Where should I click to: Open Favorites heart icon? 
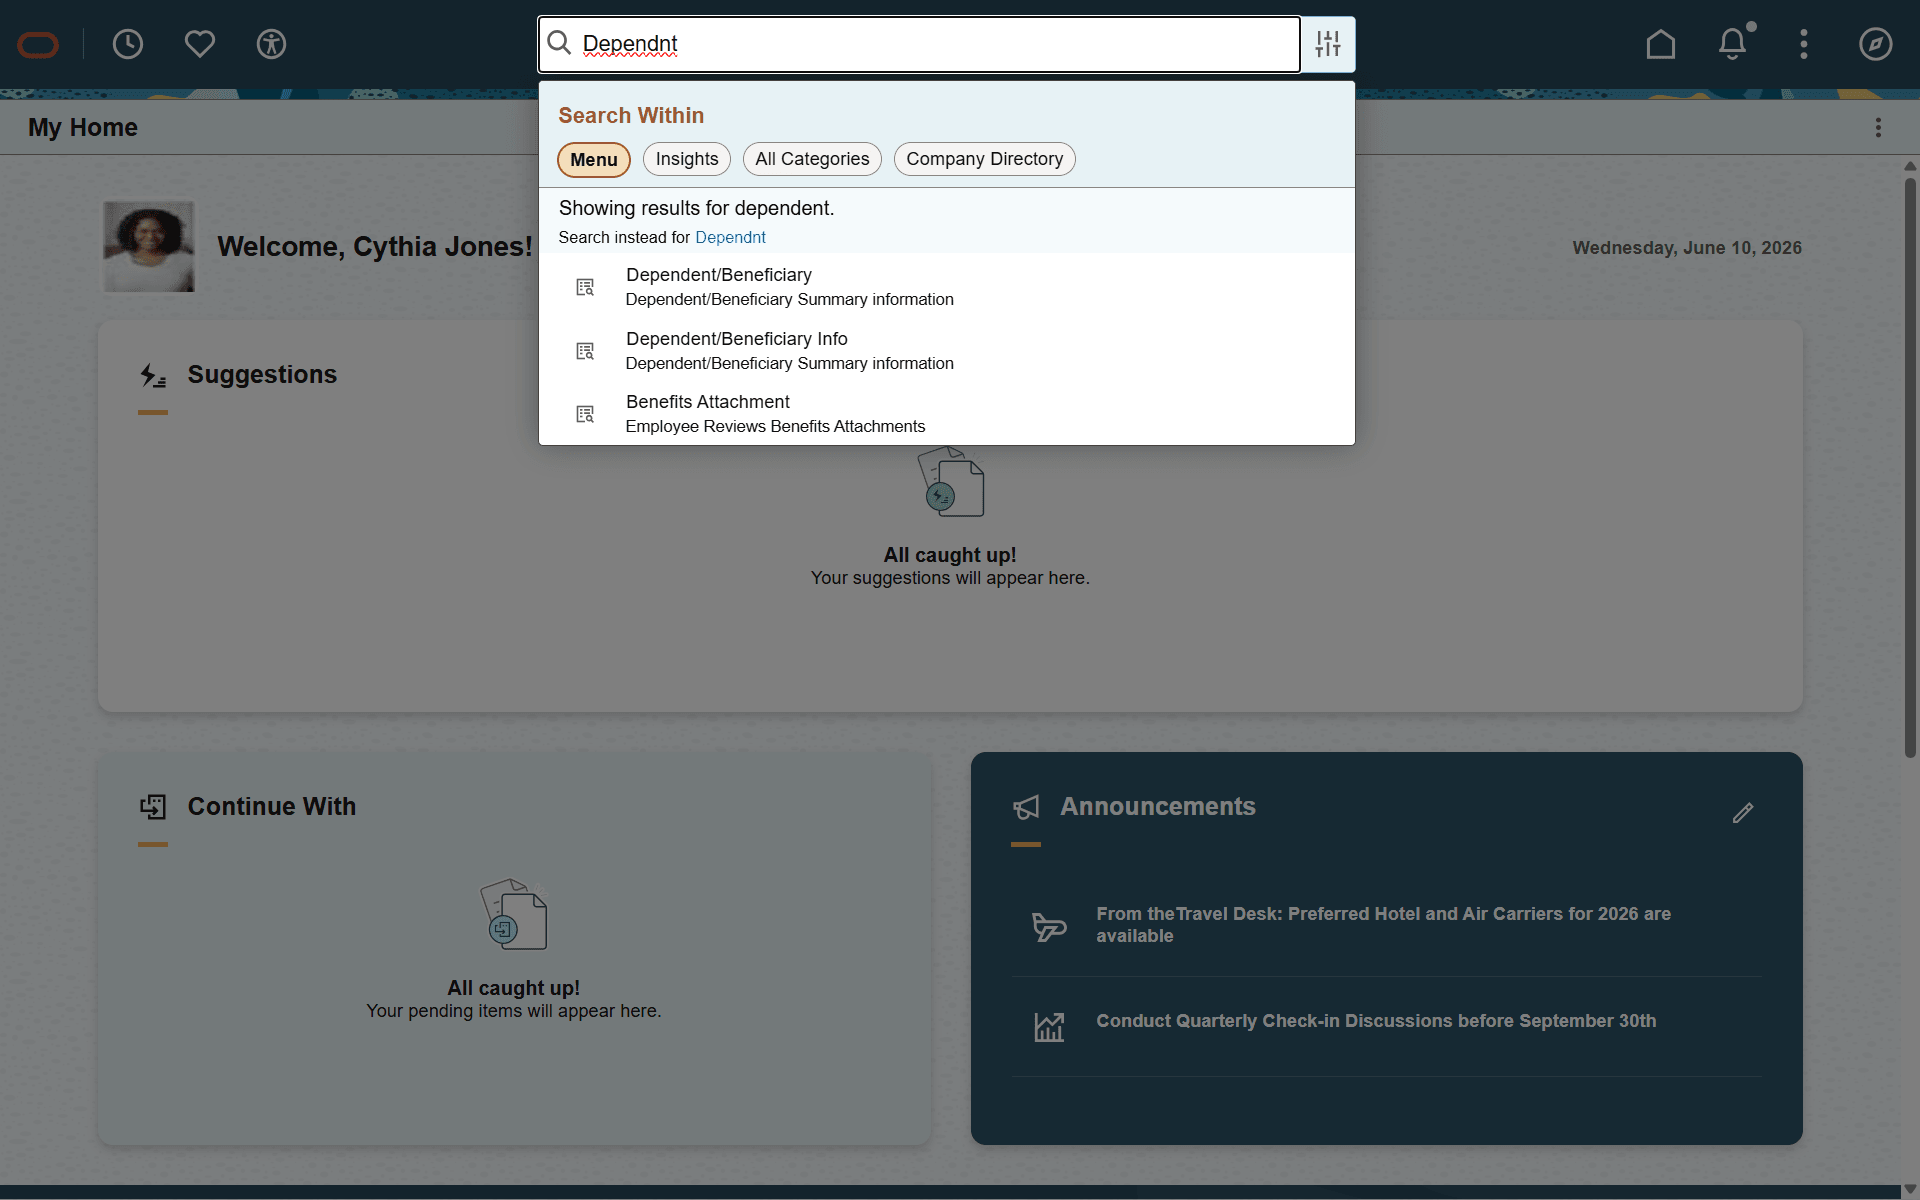click(200, 44)
